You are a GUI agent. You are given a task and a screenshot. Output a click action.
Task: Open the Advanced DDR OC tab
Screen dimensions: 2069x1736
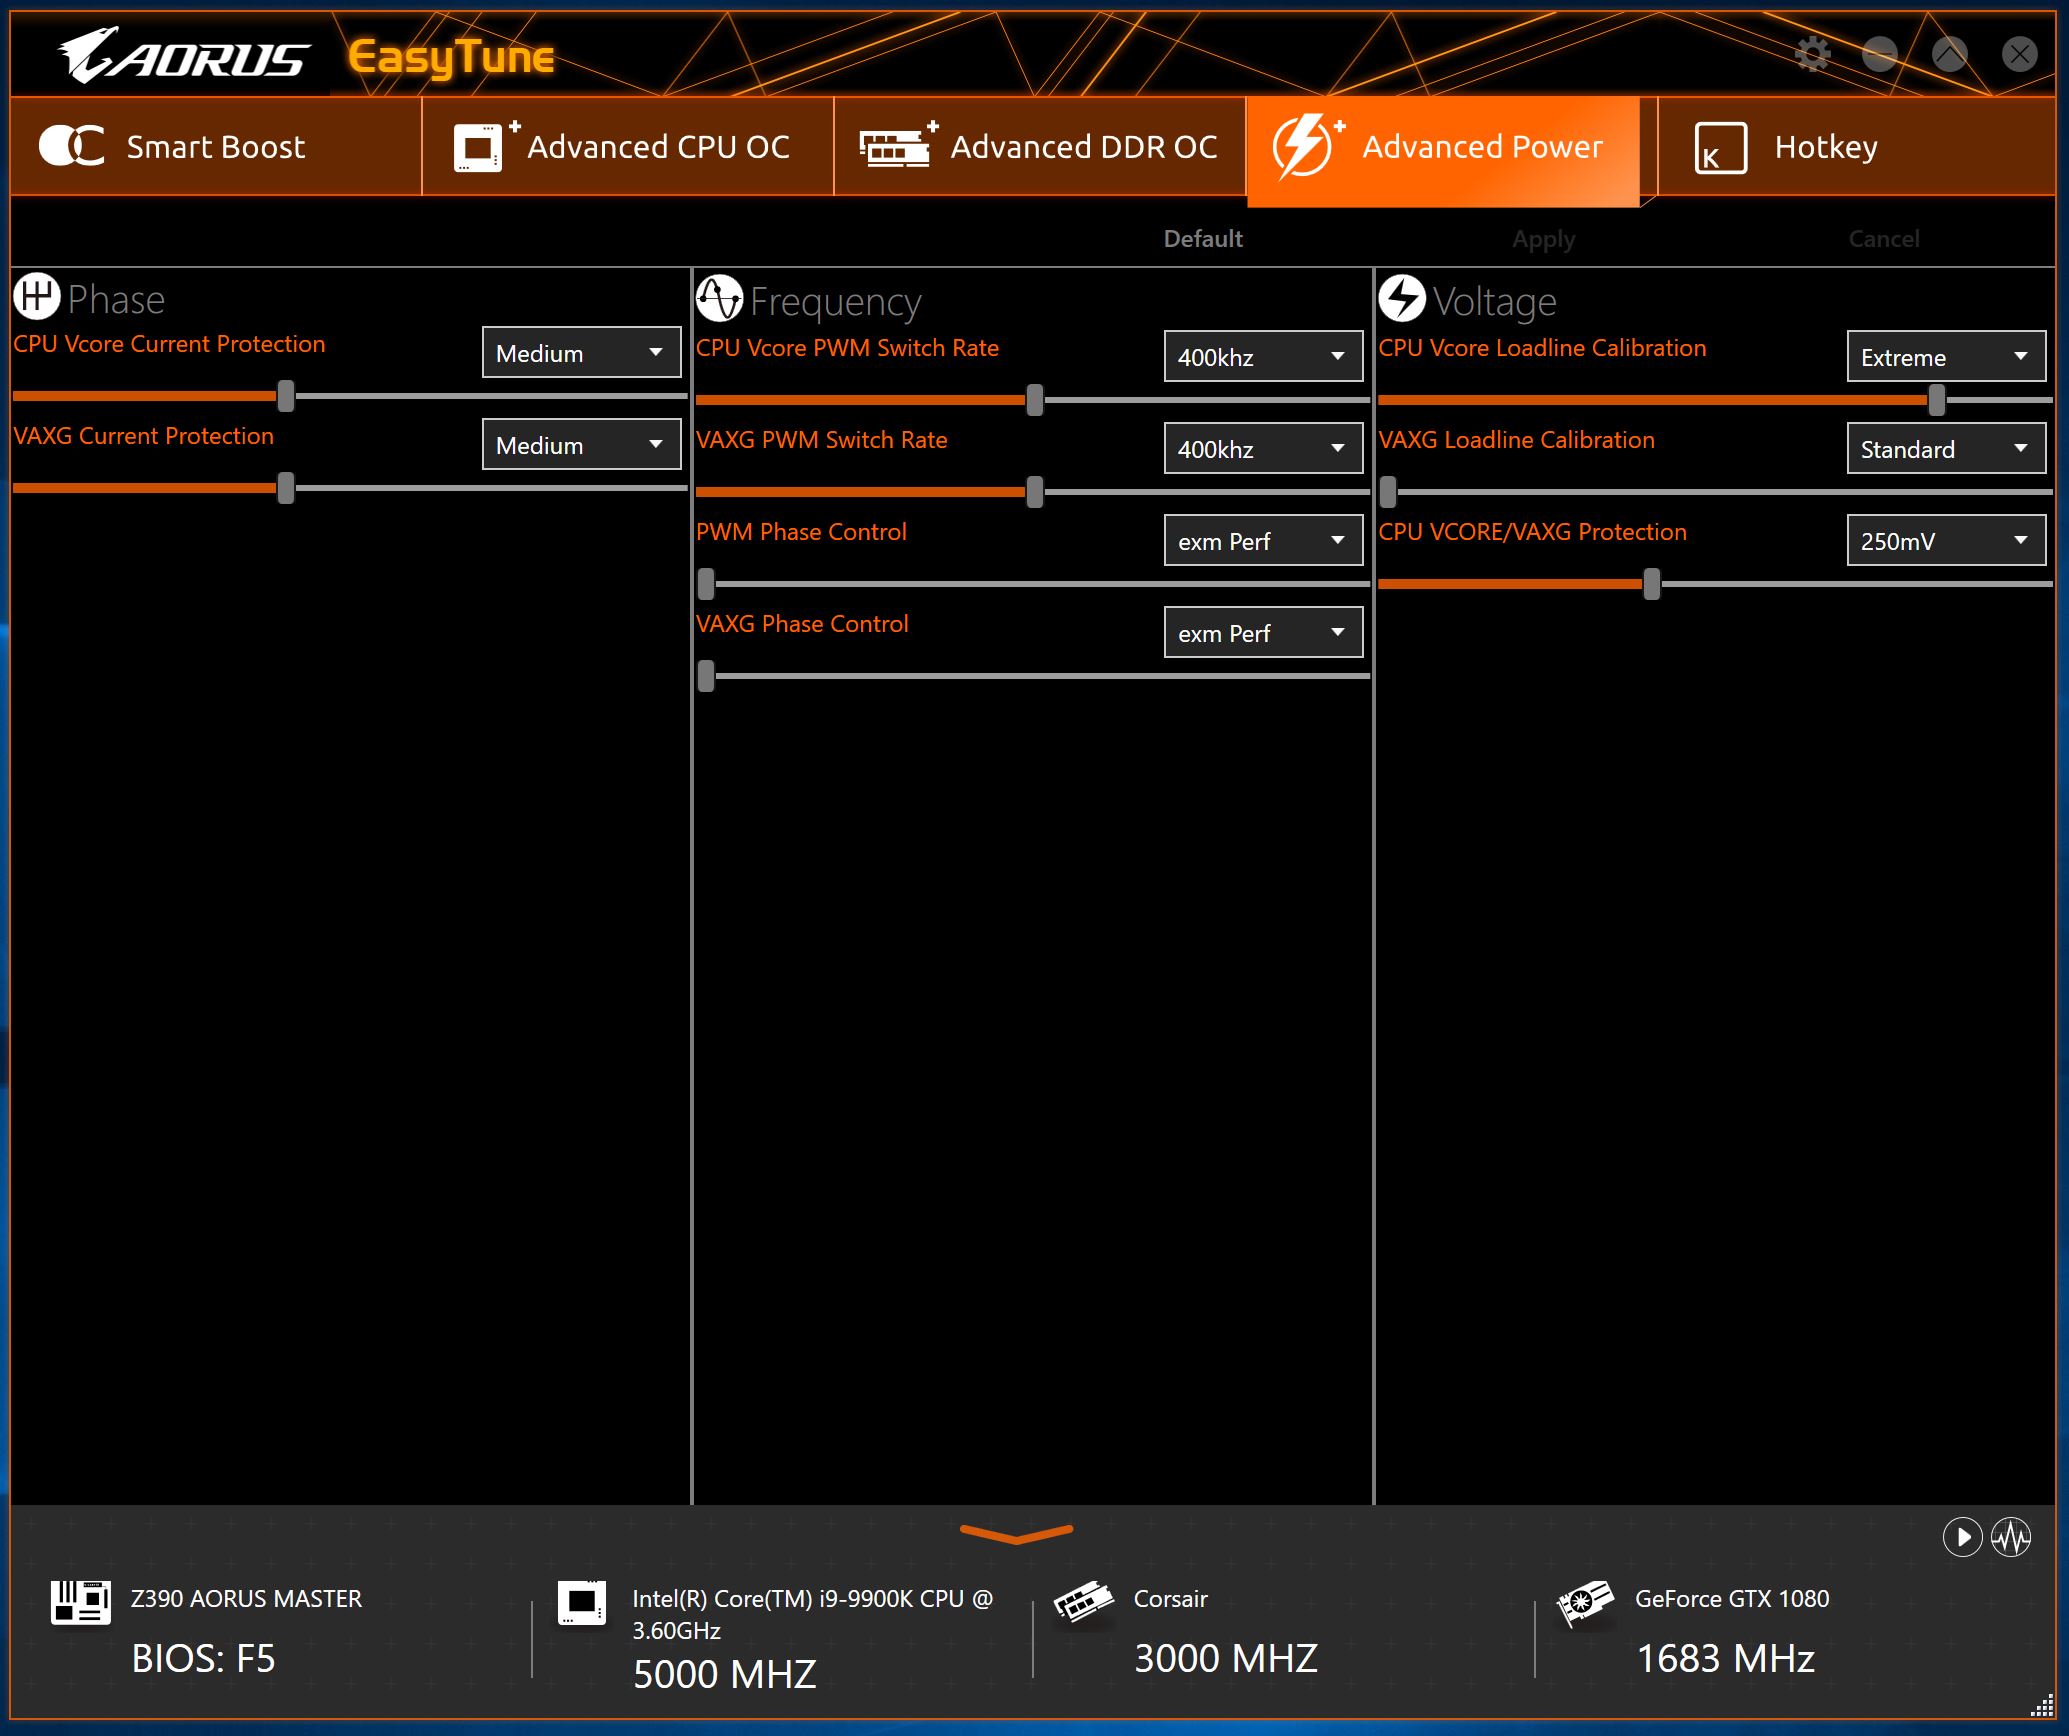tap(1040, 146)
